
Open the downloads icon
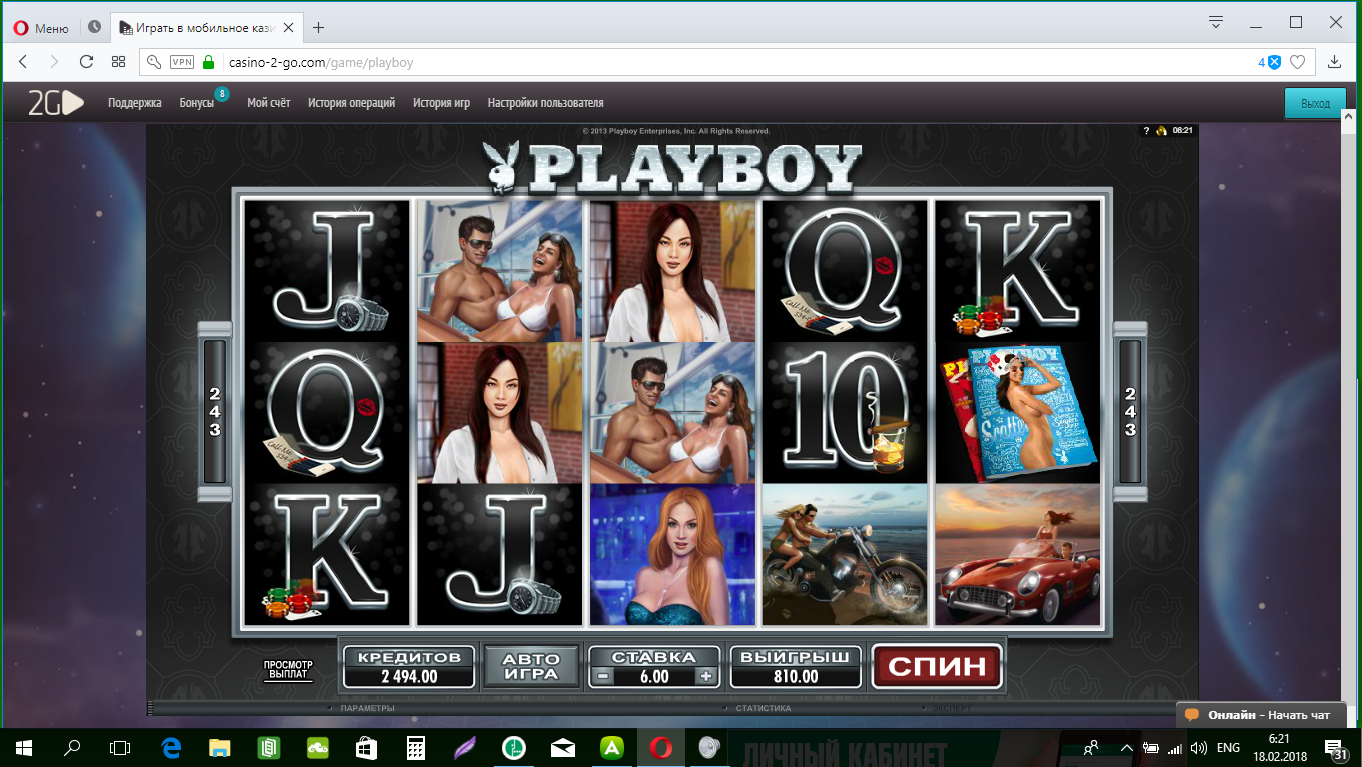point(1334,62)
